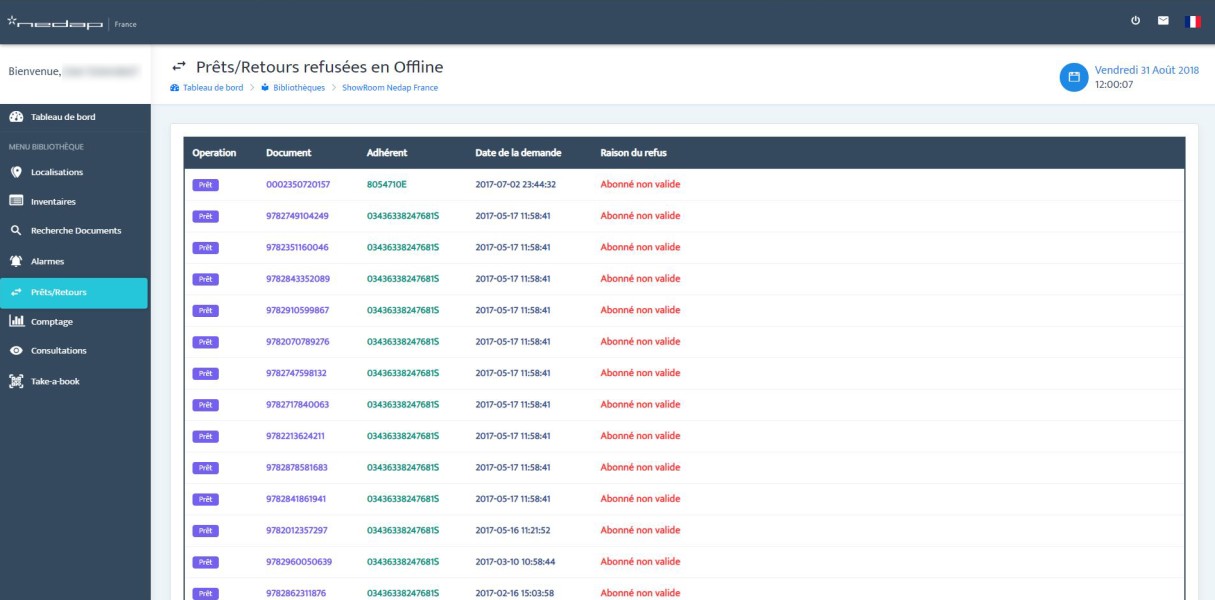Open the mail envelope icon

coord(1163,21)
